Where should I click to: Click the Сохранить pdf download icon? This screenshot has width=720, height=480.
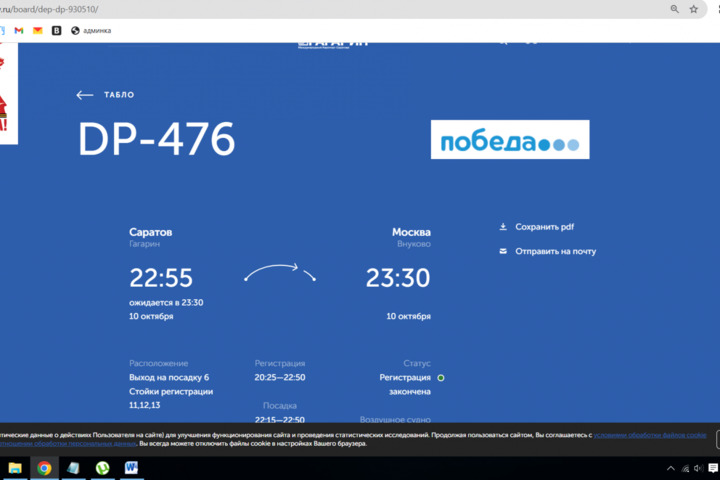click(x=503, y=227)
